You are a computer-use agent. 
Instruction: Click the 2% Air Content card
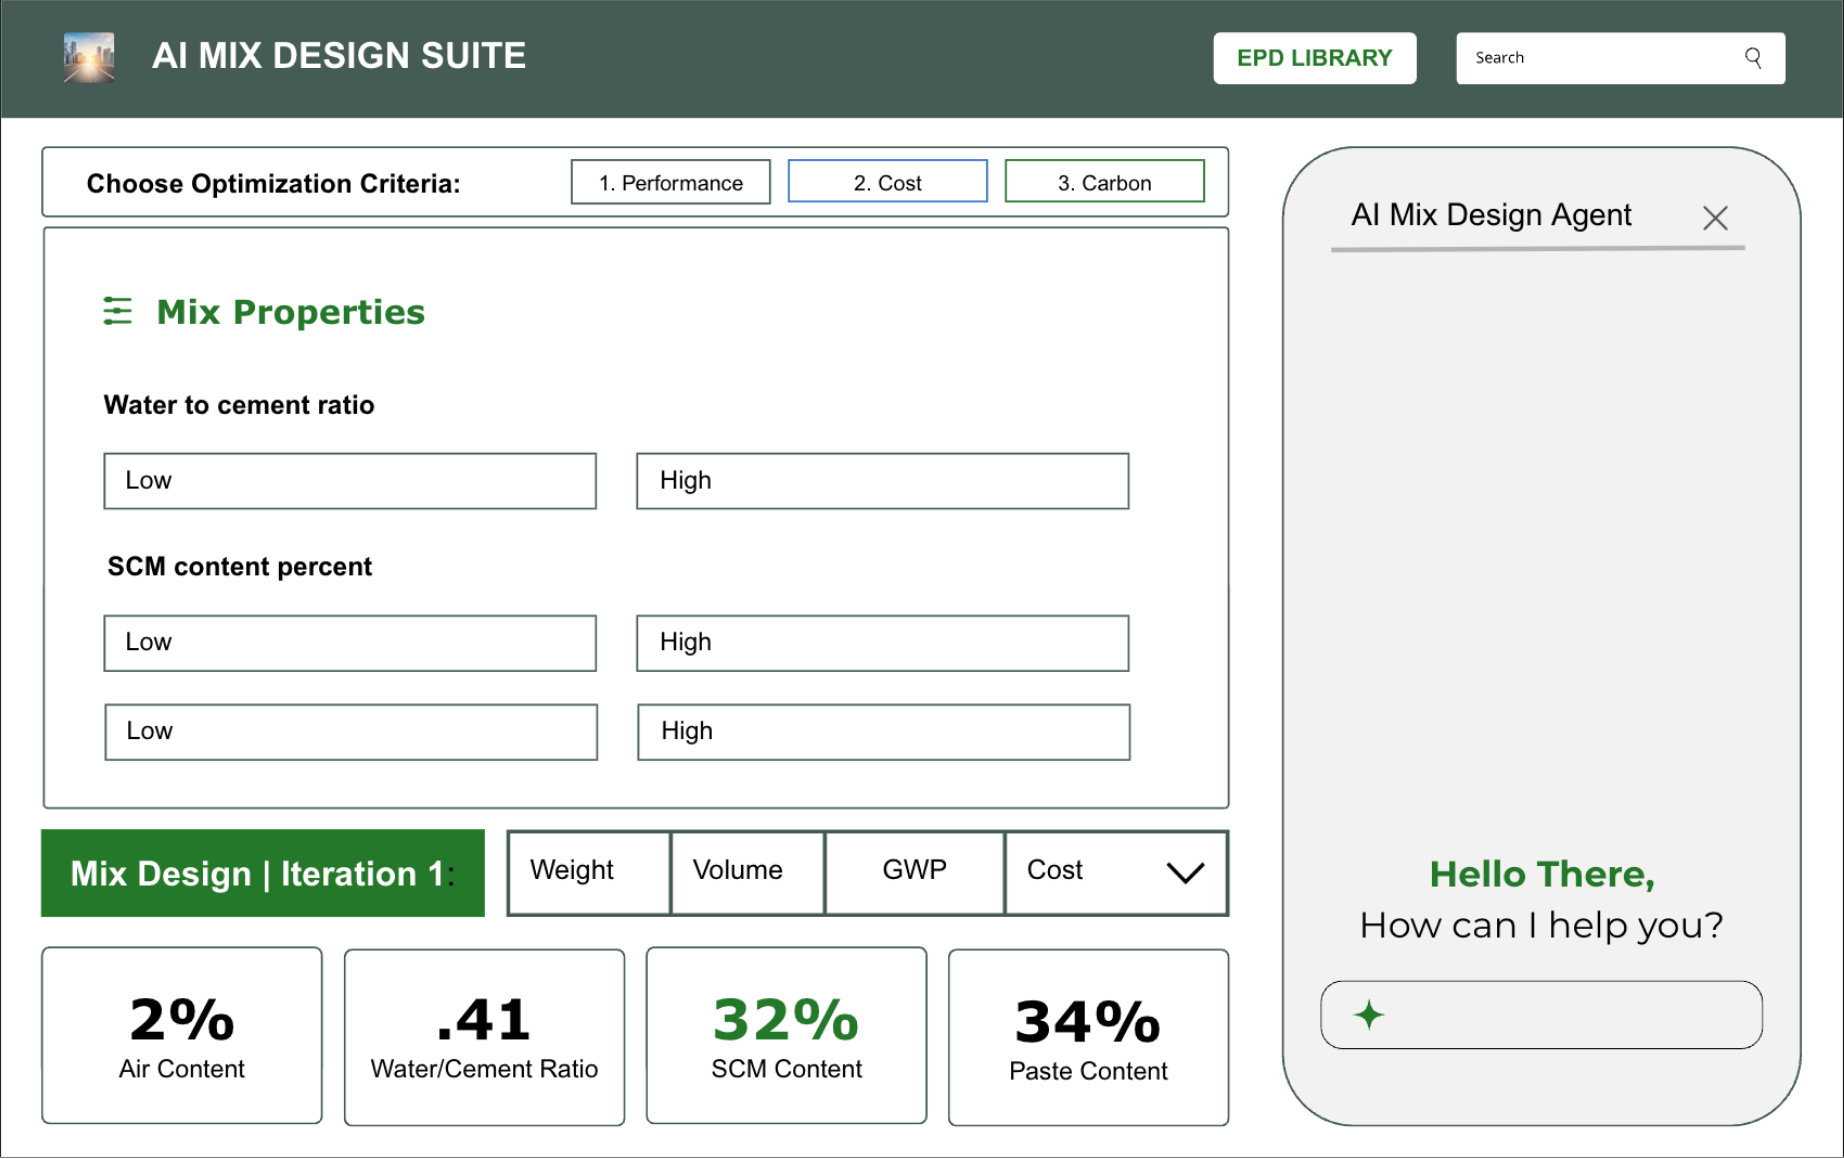(x=181, y=1036)
